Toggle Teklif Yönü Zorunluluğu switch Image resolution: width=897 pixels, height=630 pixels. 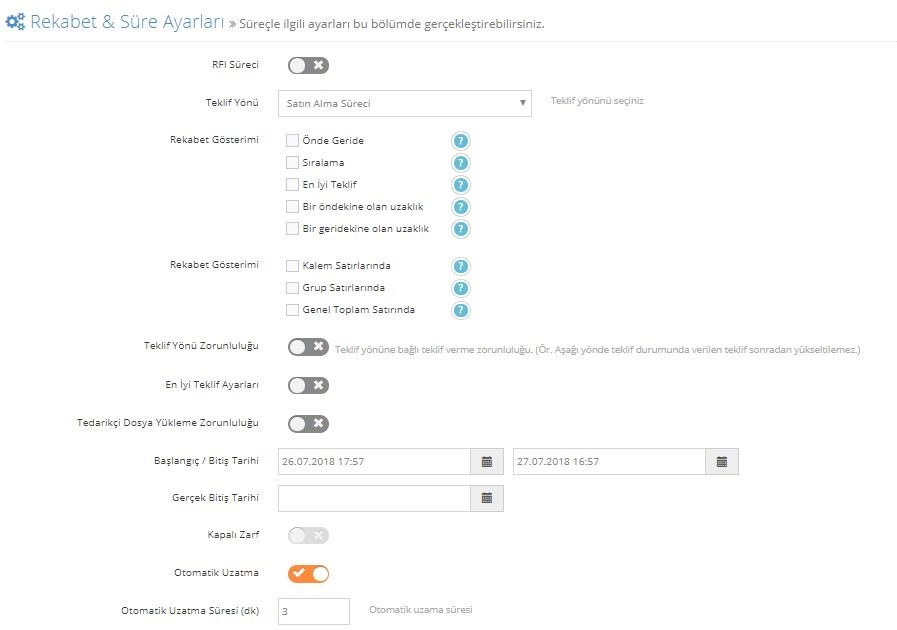coord(308,347)
